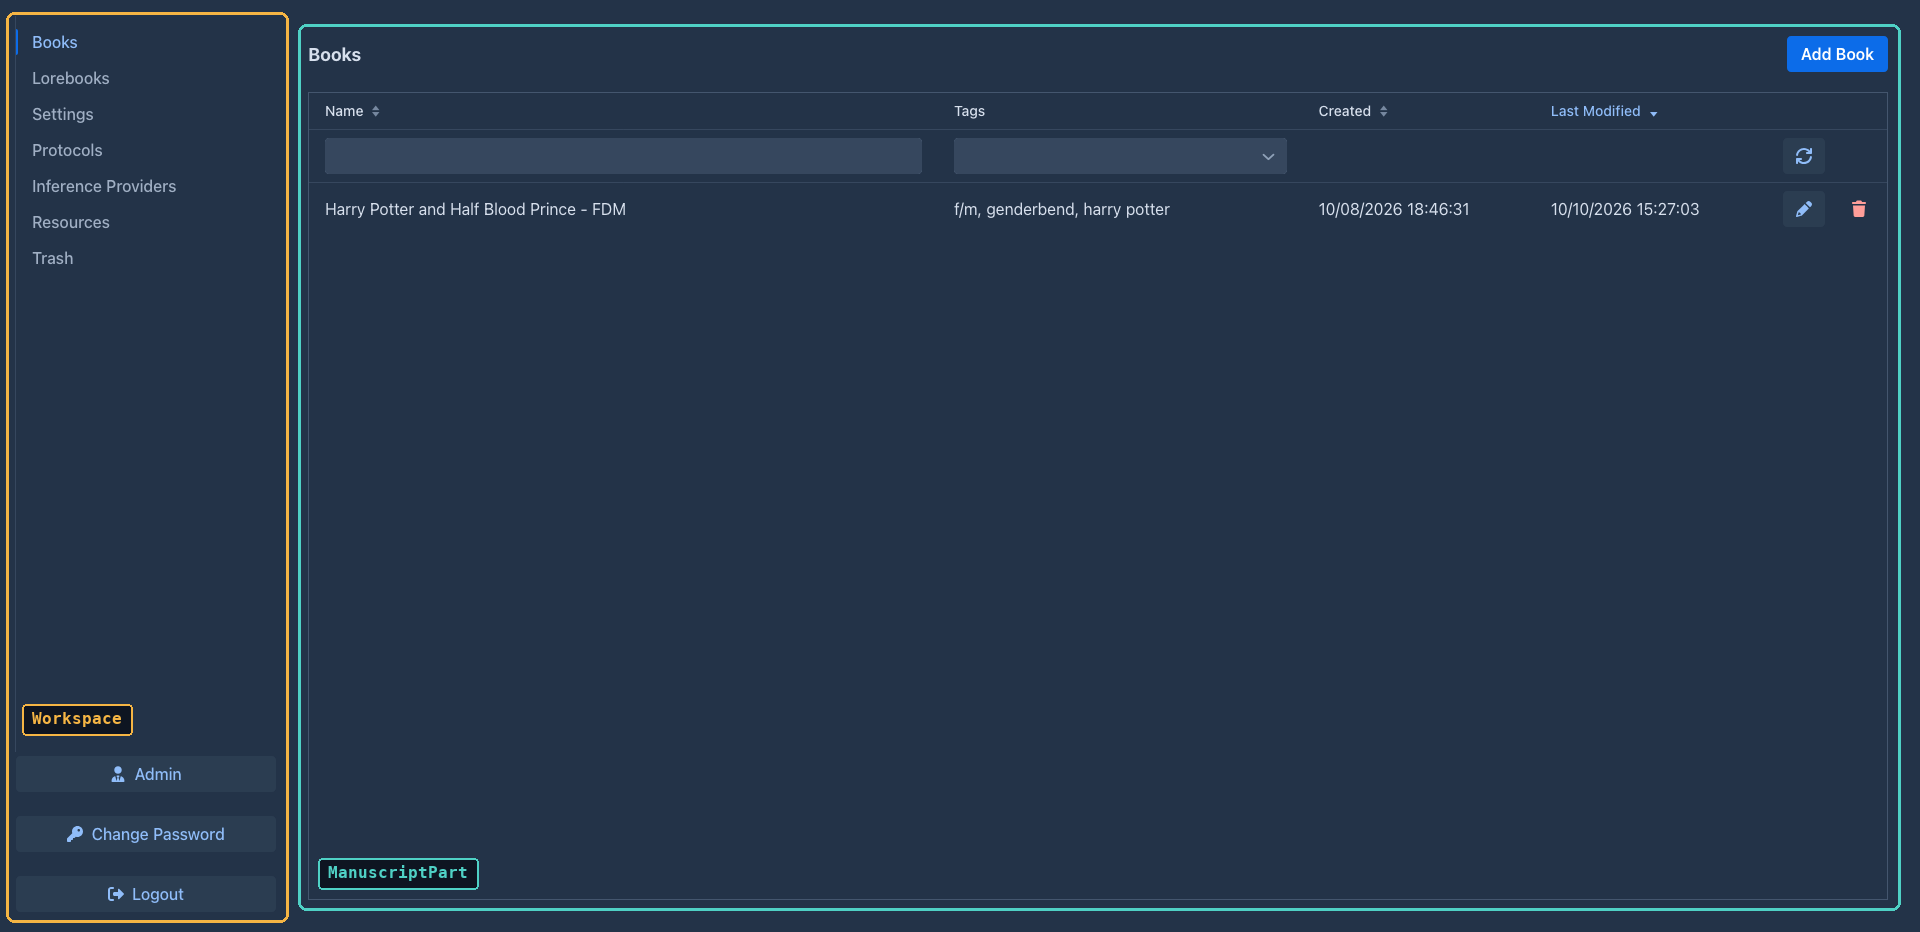Open the Books sidebar item

pos(54,42)
